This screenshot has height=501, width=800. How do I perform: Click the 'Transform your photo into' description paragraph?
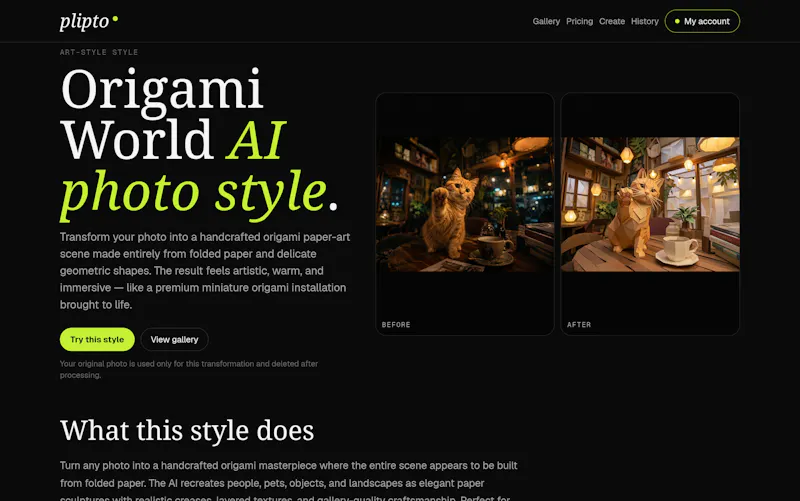[205, 271]
